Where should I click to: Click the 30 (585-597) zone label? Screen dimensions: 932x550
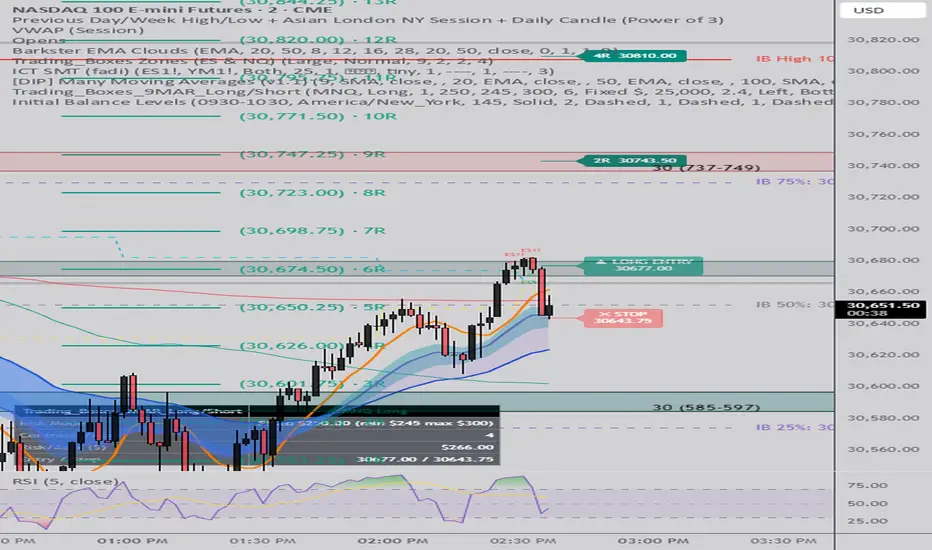click(706, 407)
